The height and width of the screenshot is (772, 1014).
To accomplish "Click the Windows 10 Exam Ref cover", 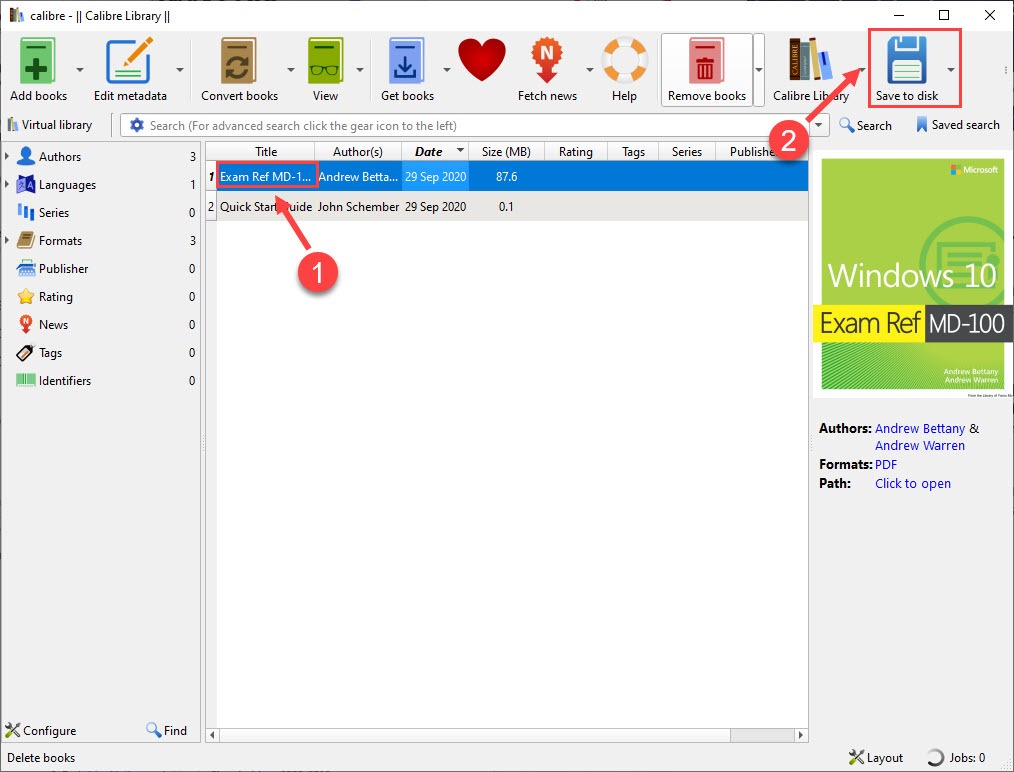I will [x=912, y=274].
